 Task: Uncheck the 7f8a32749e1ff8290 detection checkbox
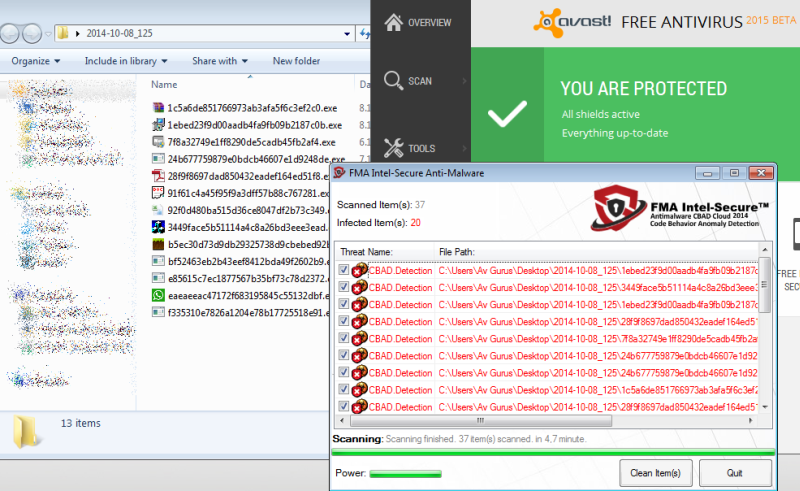point(343,338)
